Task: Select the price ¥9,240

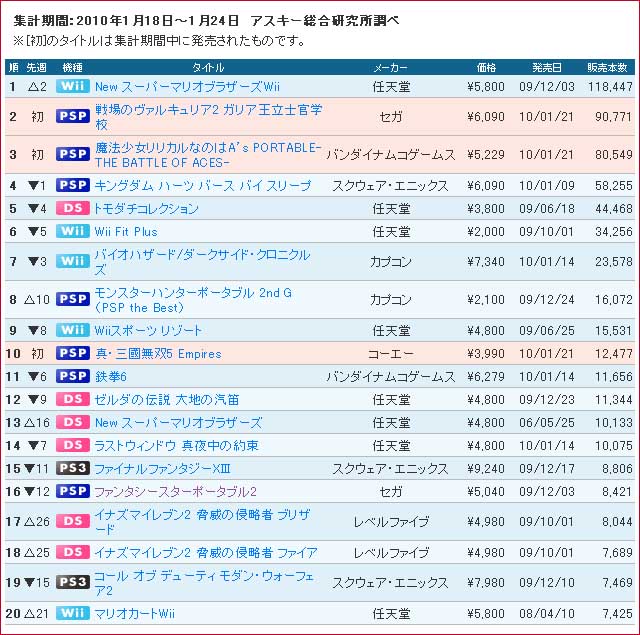Action: click(x=486, y=468)
